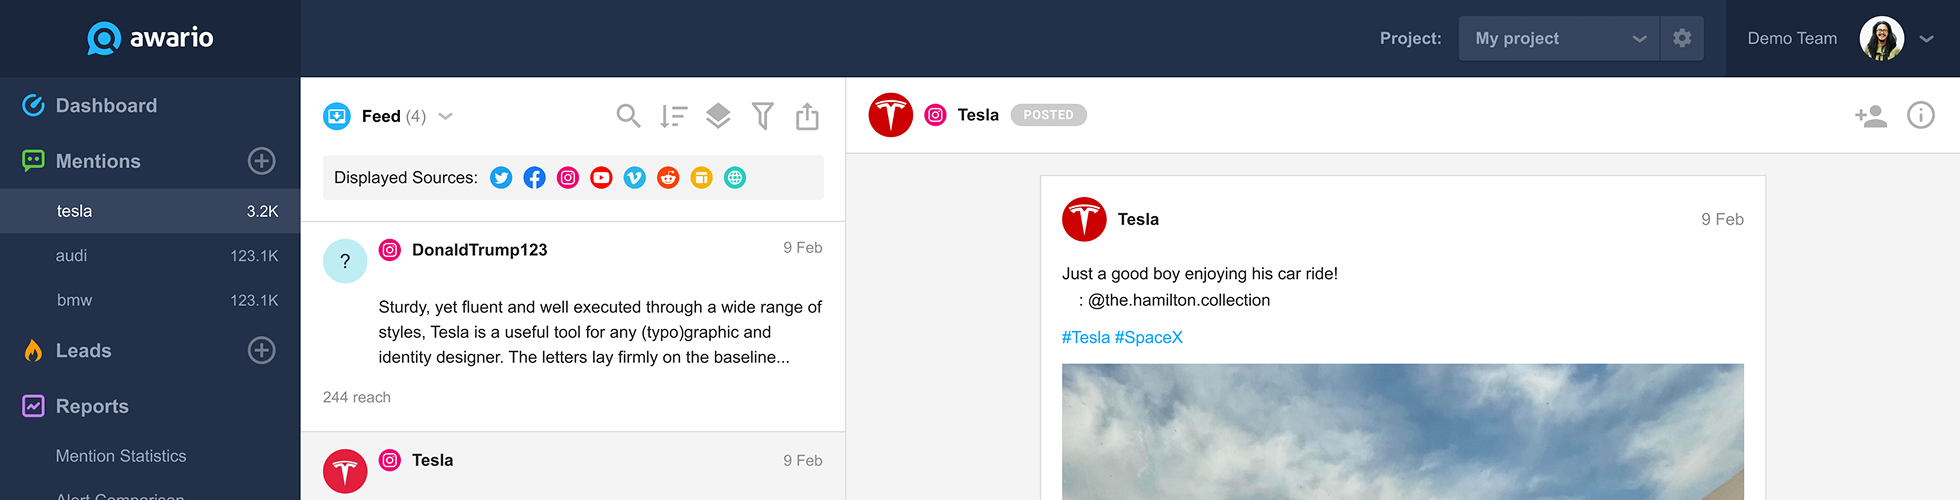Add a new leads alert with plus icon

[262, 351]
